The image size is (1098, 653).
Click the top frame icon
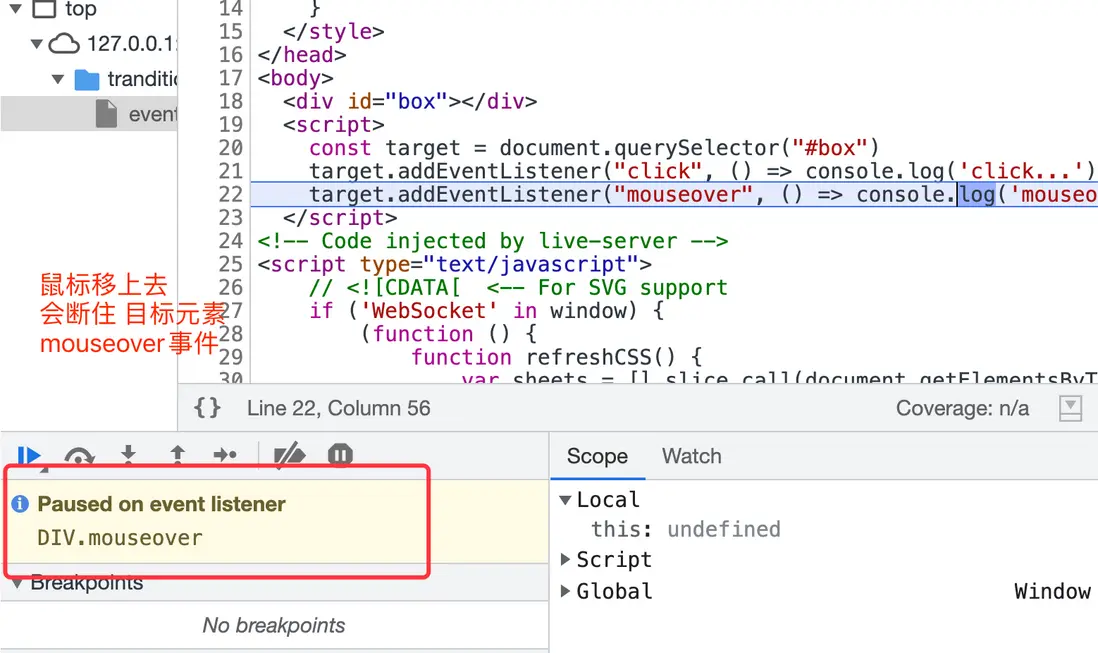coord(45,9)
